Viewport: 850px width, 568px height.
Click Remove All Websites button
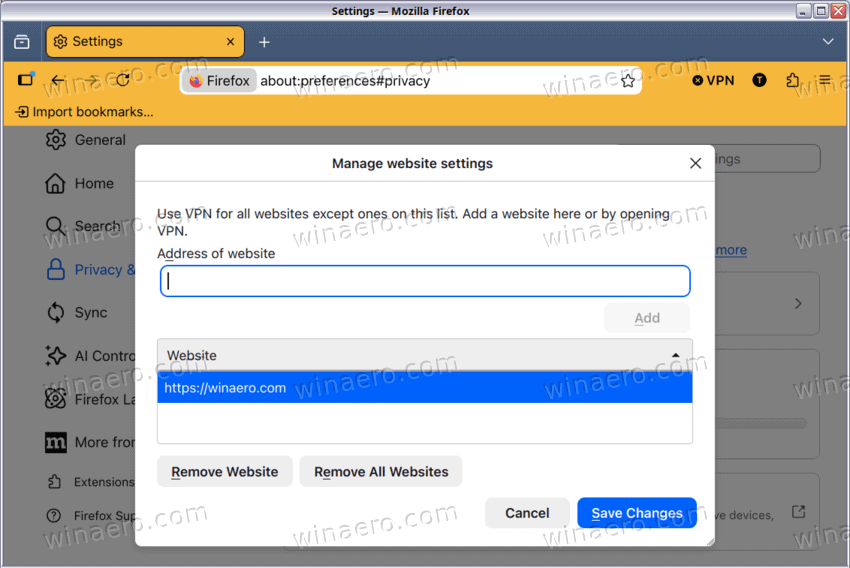381,472
